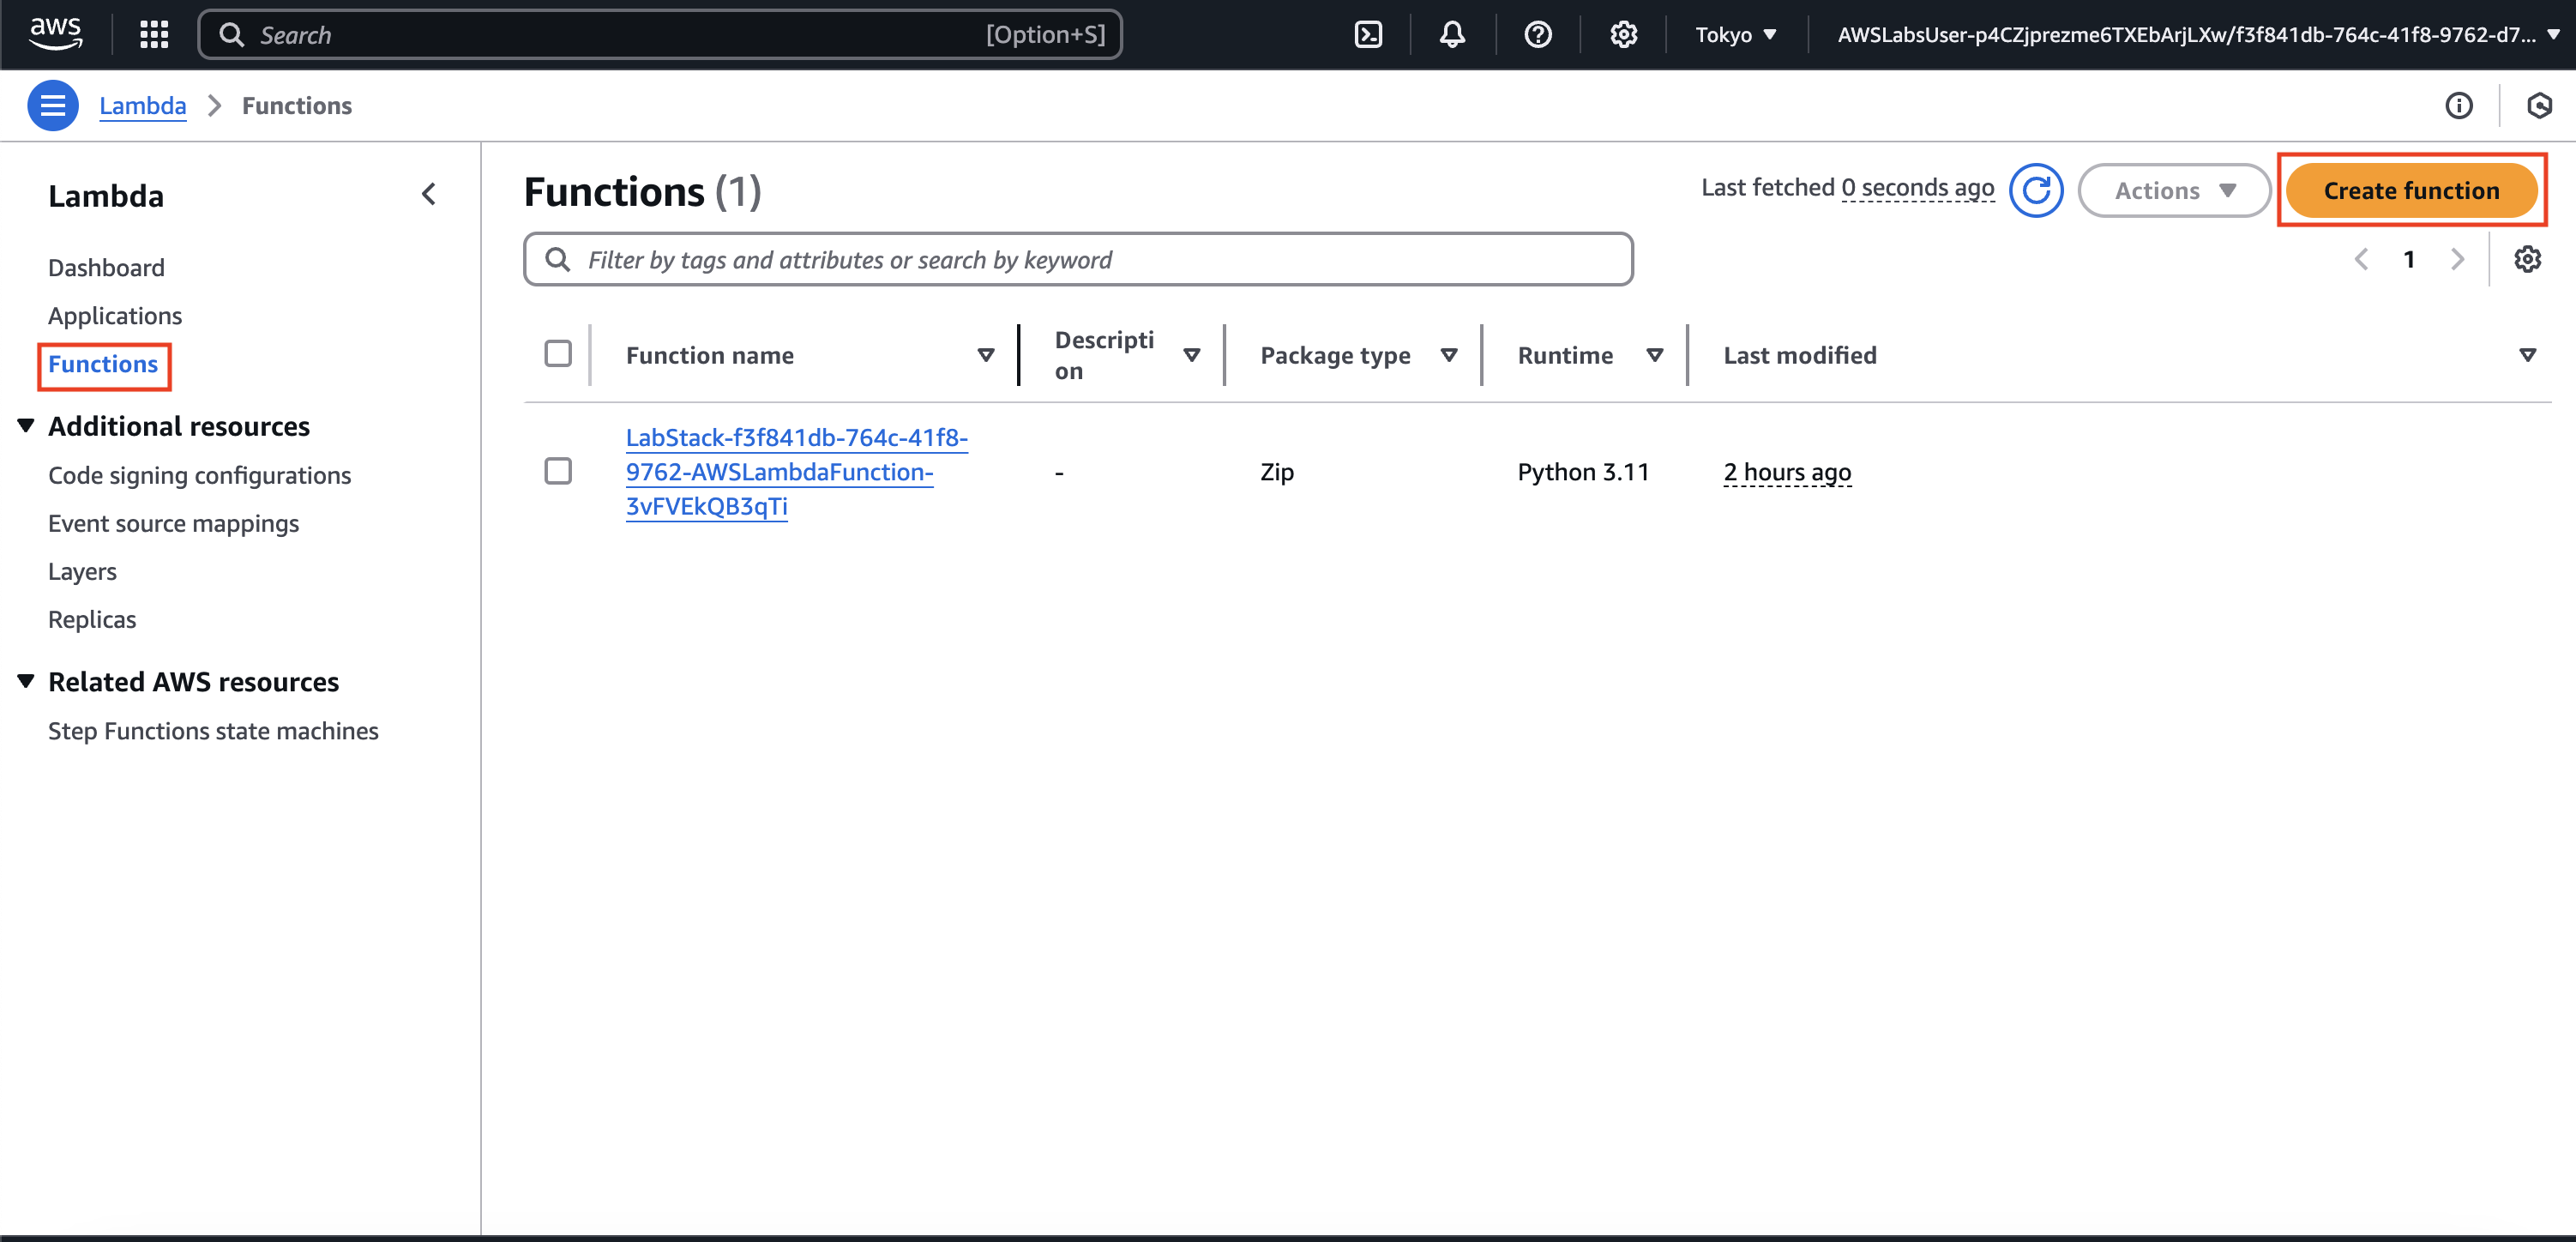Check the LabStack function row checkbox
The height and width of the screenshot is (1242, 2576).
(x=558, y=471)
